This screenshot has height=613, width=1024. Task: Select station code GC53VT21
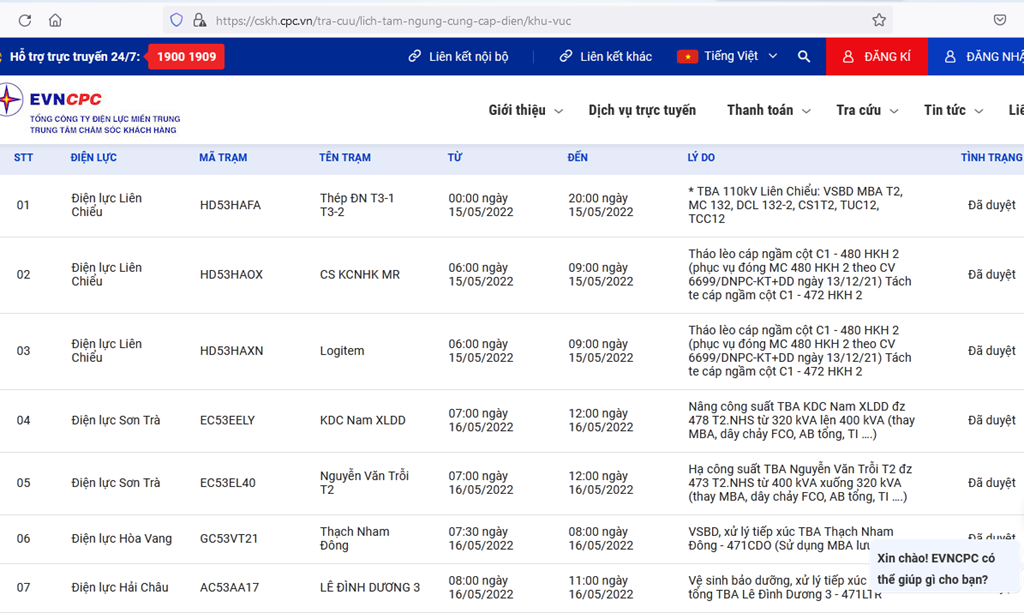(x=229, y=539)
